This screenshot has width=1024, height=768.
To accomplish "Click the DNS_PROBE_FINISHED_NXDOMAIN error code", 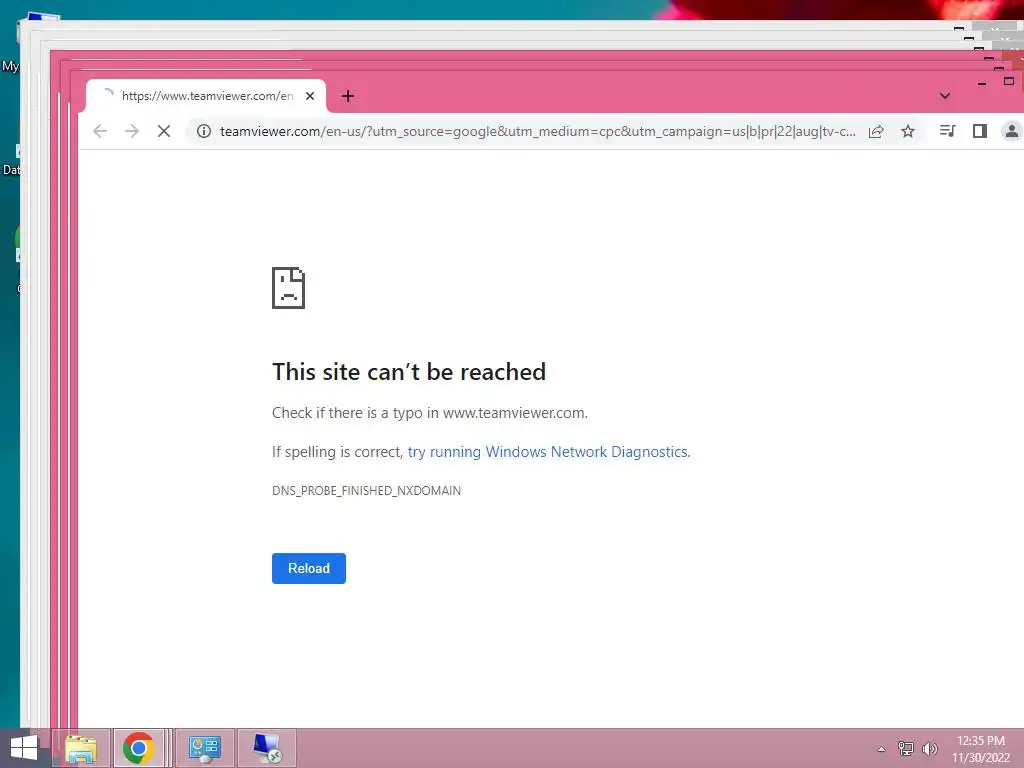I will (x=366, y=490).
